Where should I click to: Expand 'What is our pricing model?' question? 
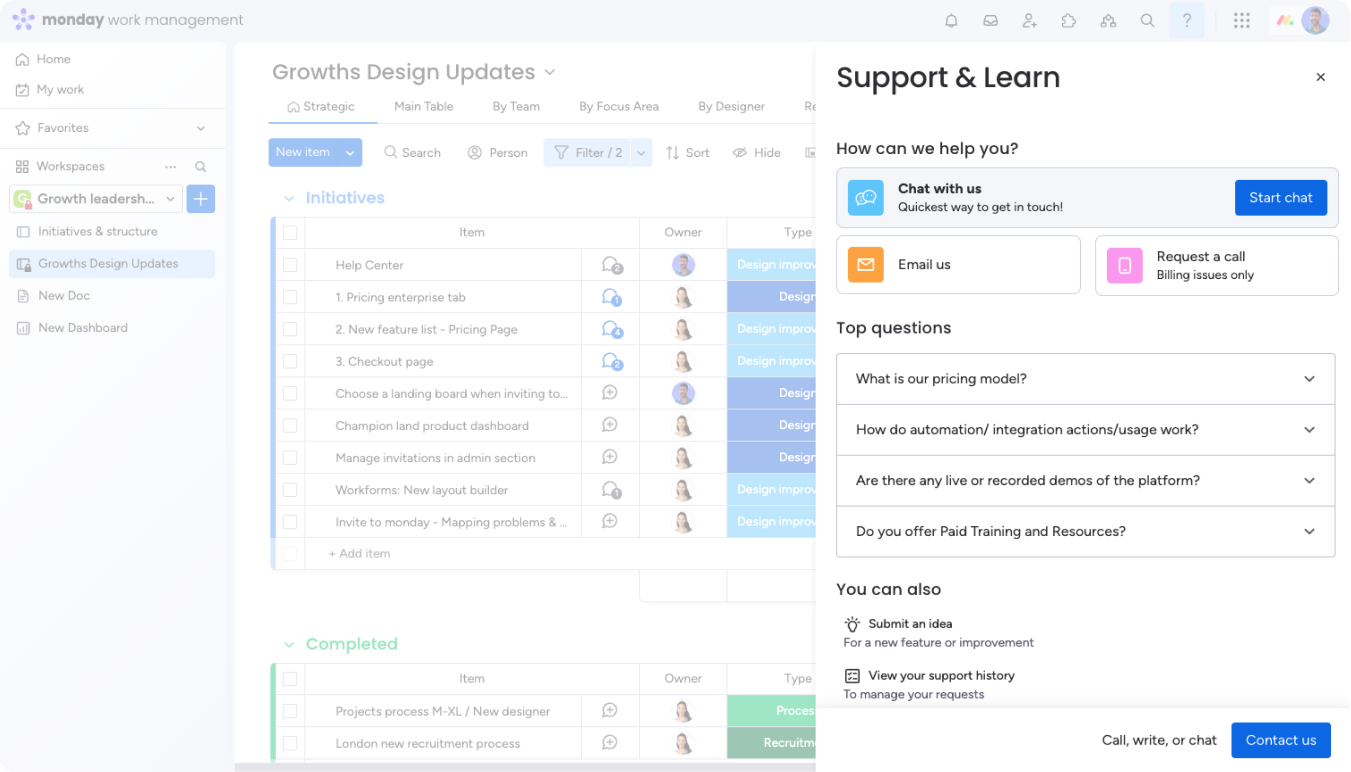1085,379
